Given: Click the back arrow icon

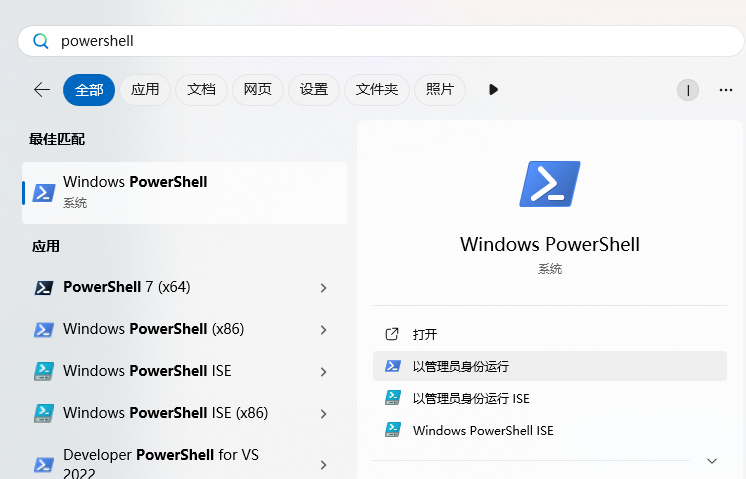Looking at the screenshot, I should [x=42, y=90].
